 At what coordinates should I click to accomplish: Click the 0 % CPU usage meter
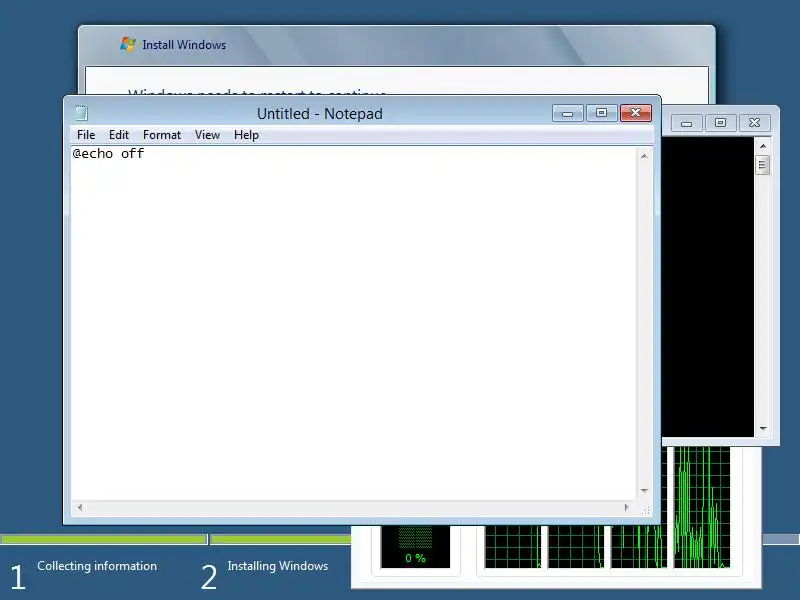click(x=415, y=547)
